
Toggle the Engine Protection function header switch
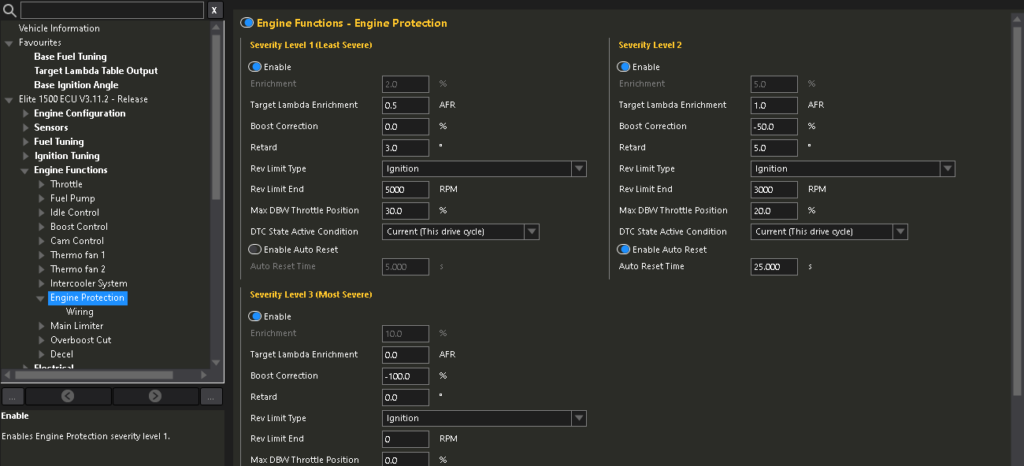pos(247,23)
